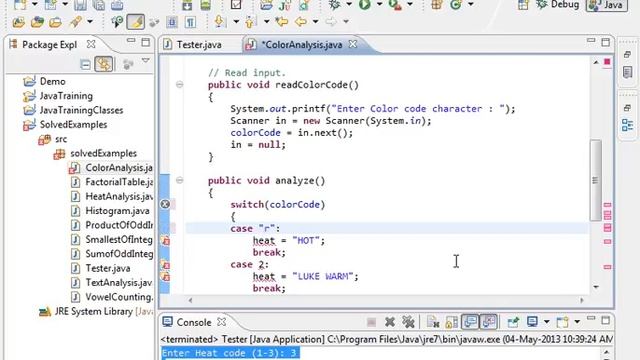Image resolution: width=640 pixels, height=360 pixels.
Task: Toggle Mark Occurrences highlighter button
Action: coord(136,22)
